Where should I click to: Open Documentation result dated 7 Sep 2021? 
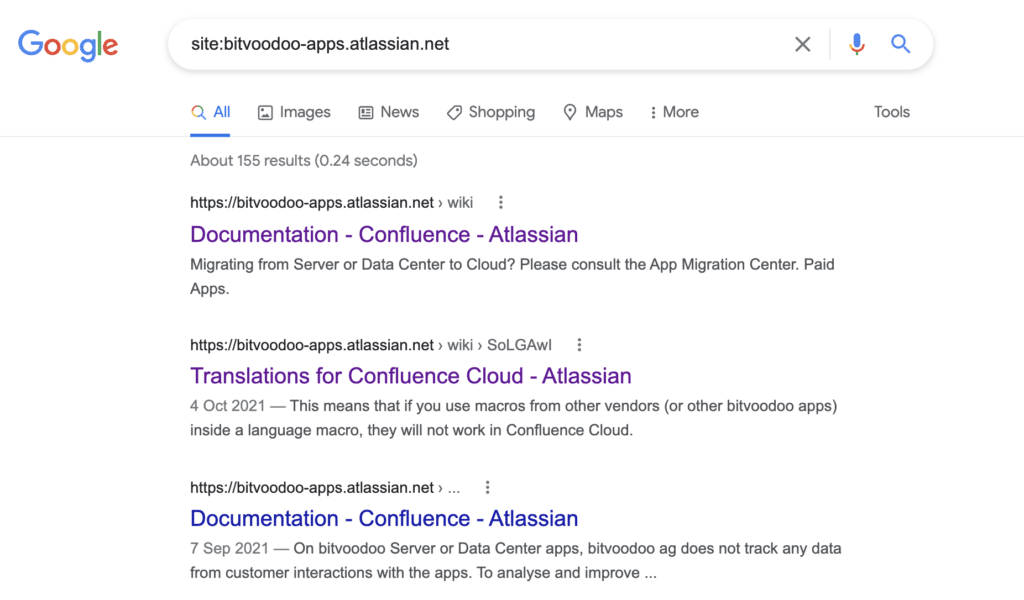(384, 518)
